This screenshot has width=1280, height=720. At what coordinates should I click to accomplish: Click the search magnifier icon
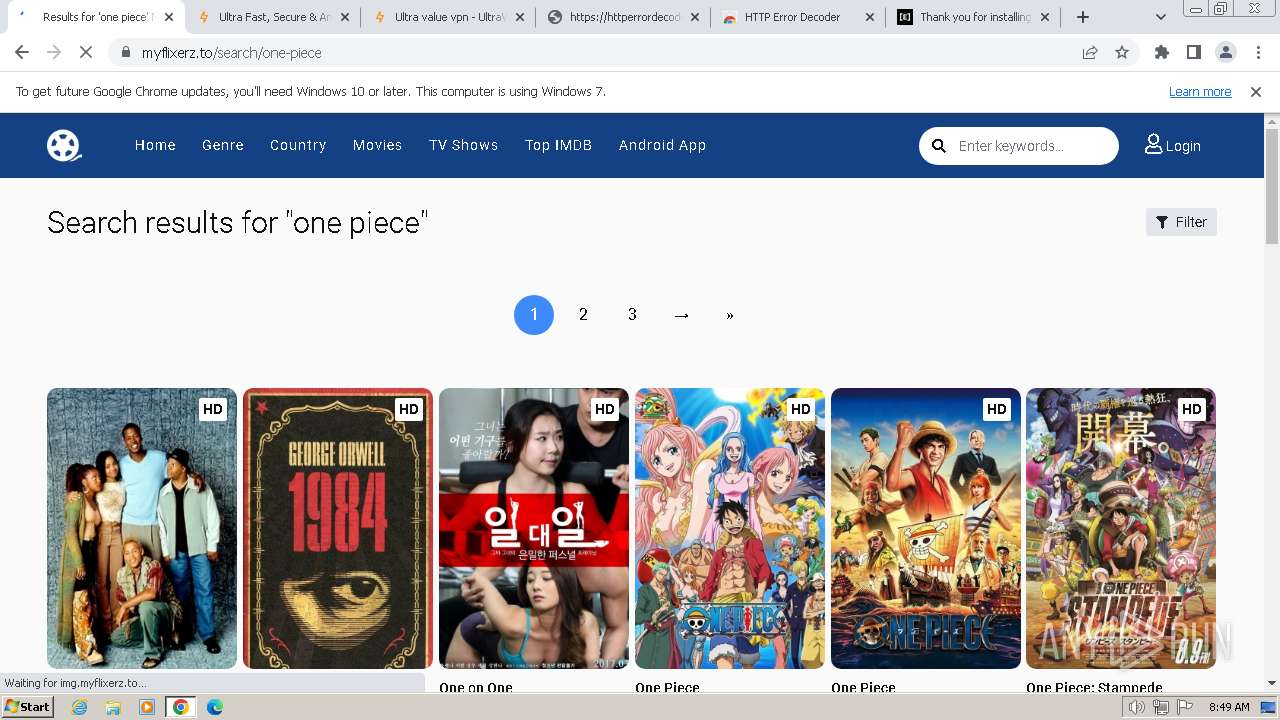[x=938, y=146]
